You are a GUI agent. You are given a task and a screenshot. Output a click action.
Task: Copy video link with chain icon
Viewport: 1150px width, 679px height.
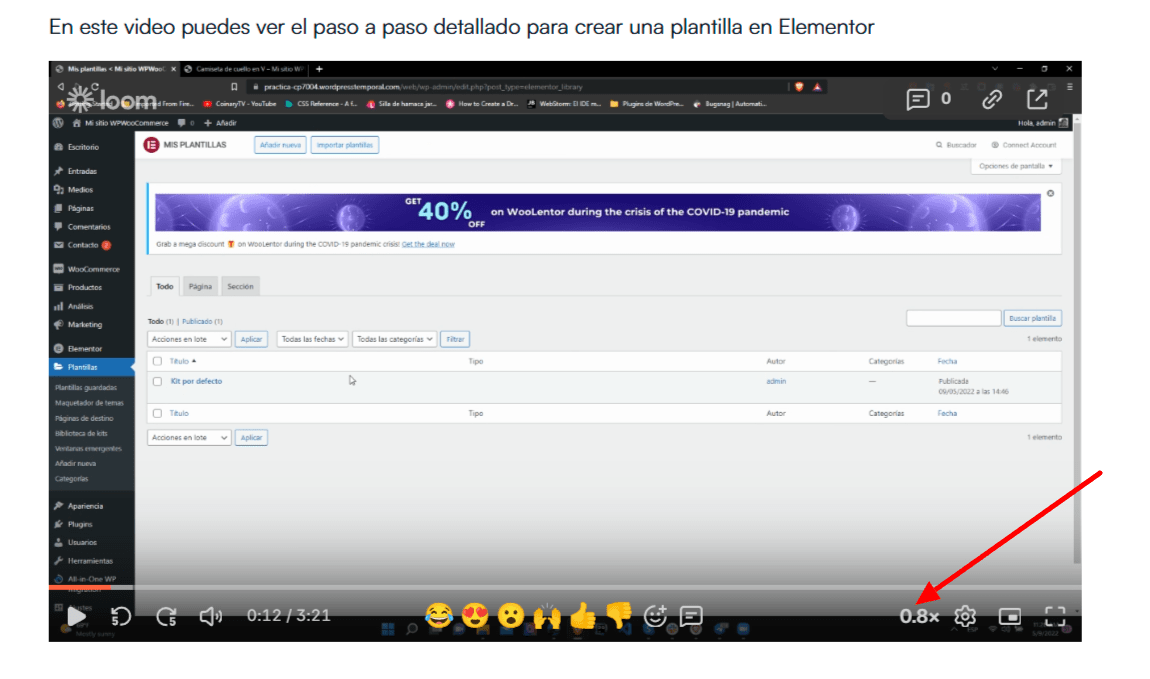pyautogui.click(x=992, y=99)
